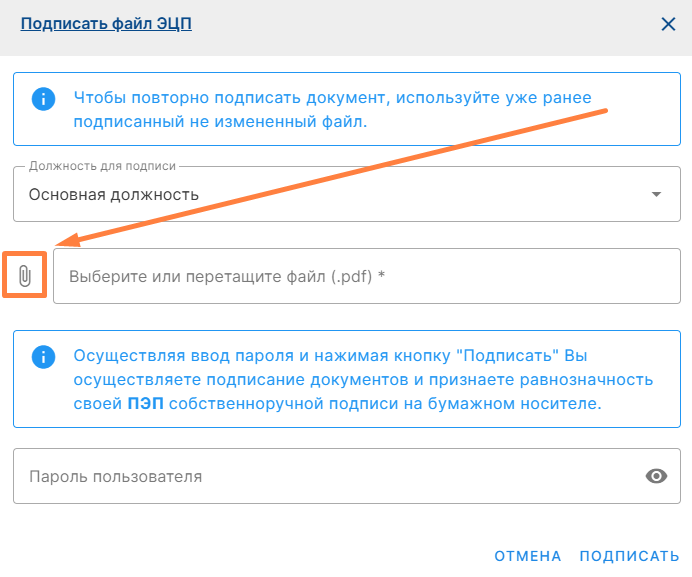Close the sign file dialog with X
Viewport: 692px width, 577px height.
(667, 24)
